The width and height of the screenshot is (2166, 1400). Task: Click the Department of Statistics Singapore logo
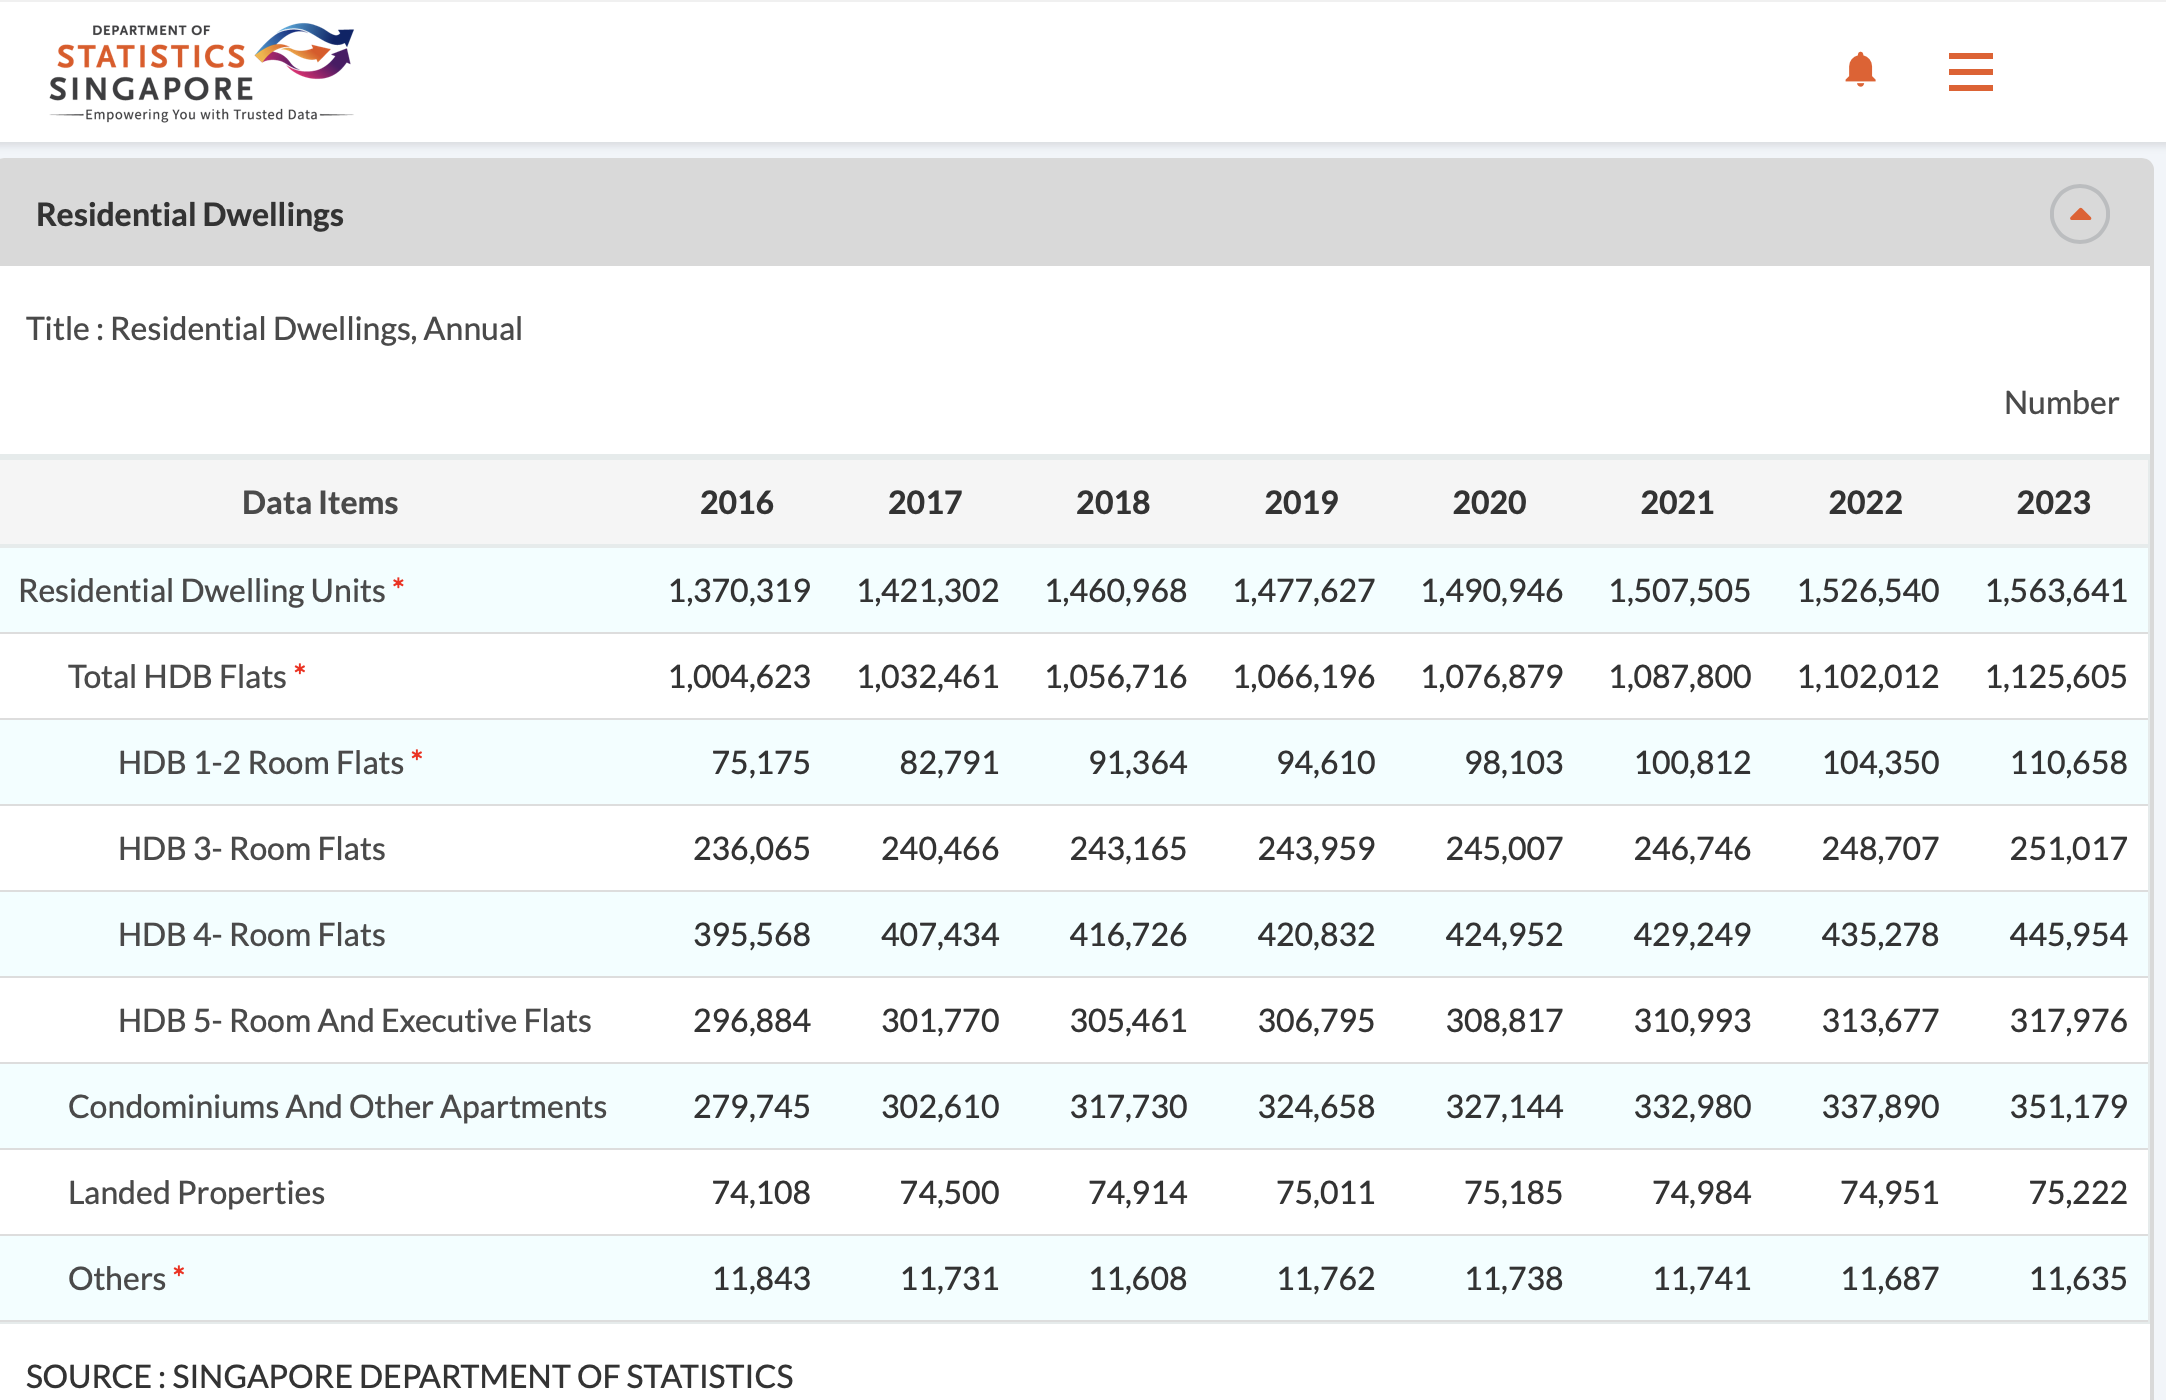(201, 72)
